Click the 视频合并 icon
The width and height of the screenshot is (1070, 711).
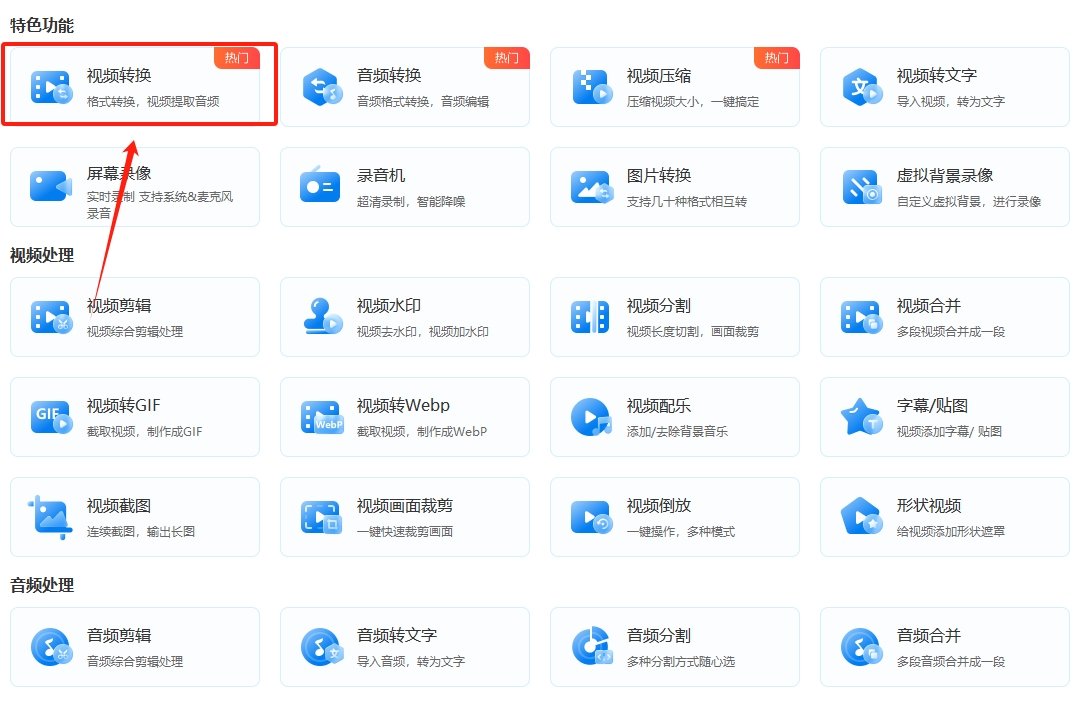(862, 317)
